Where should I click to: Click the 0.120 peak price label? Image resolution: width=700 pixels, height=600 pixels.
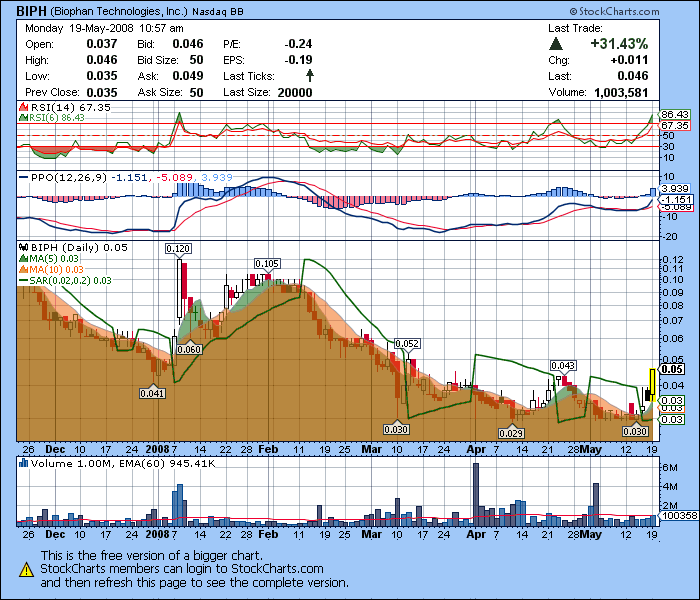[178, 248]
